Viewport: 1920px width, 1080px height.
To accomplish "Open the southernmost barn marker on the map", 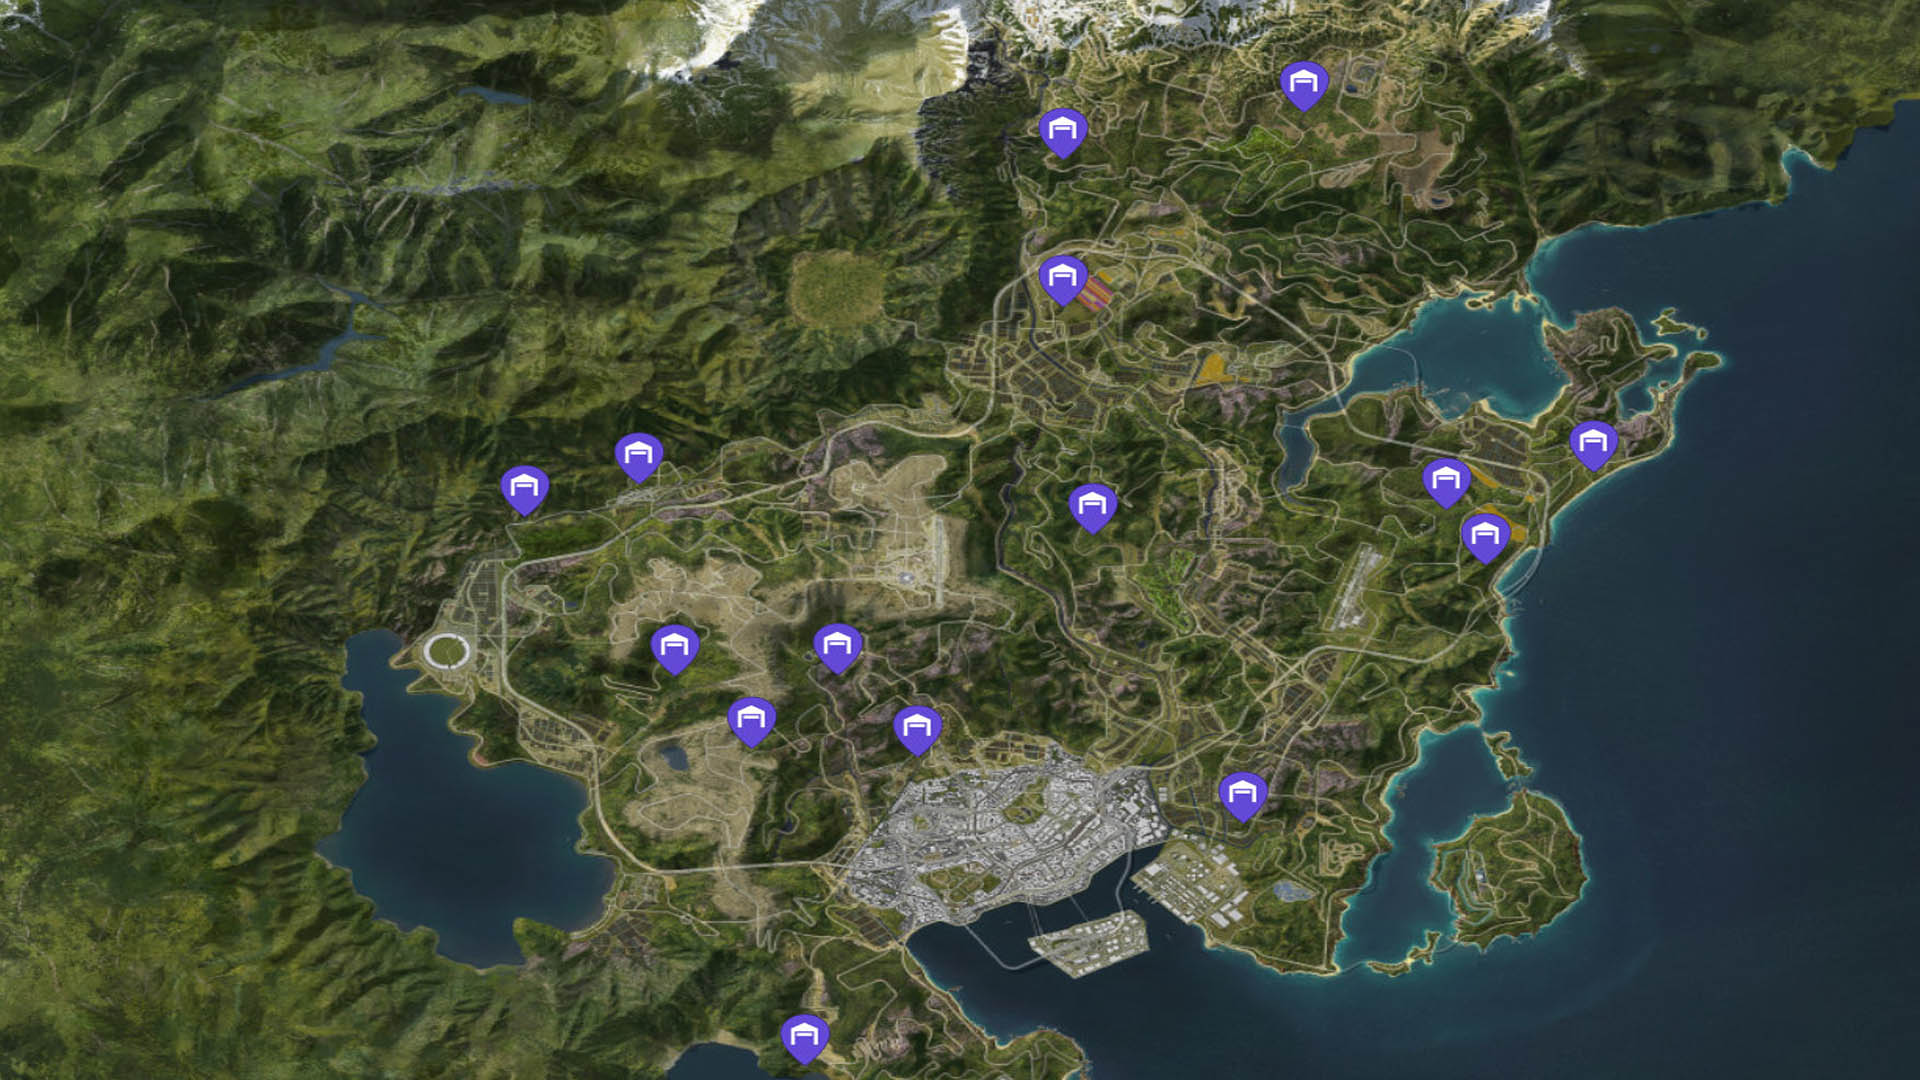I will 805,1039.
